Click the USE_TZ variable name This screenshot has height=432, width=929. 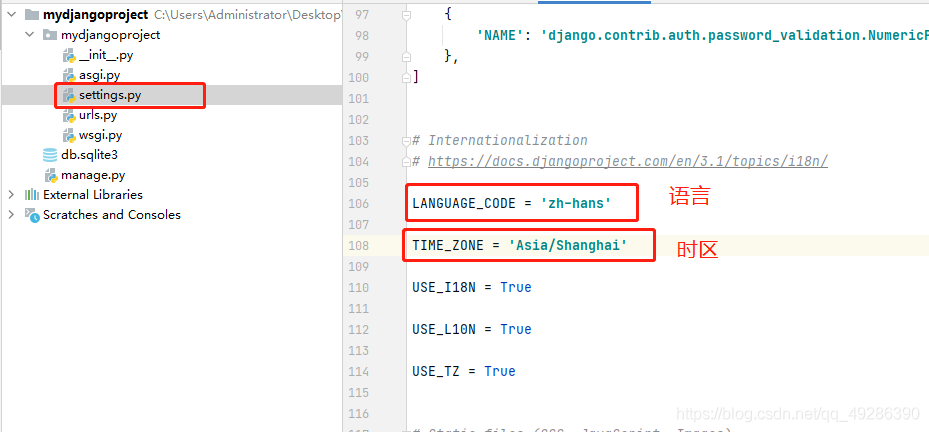pos(436,372)
